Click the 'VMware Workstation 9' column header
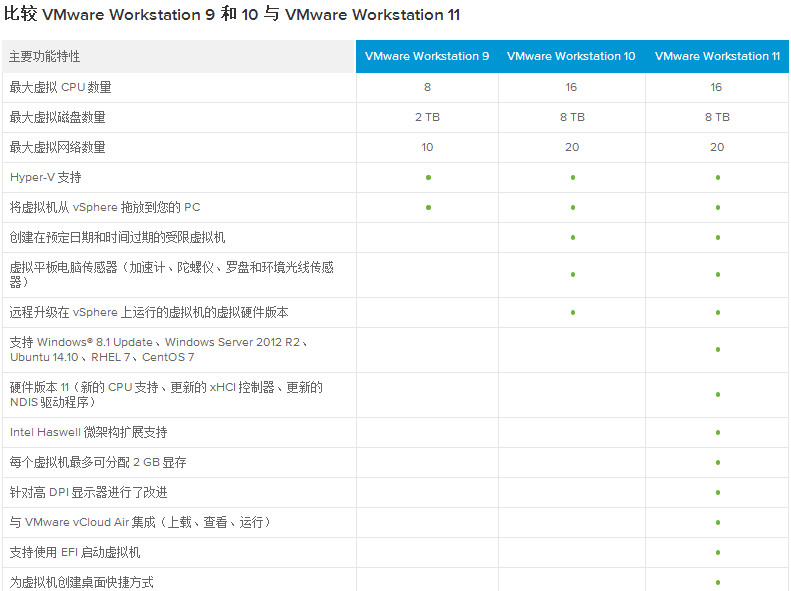The height and width of the screenshot is (591, 791). [427, 56]
